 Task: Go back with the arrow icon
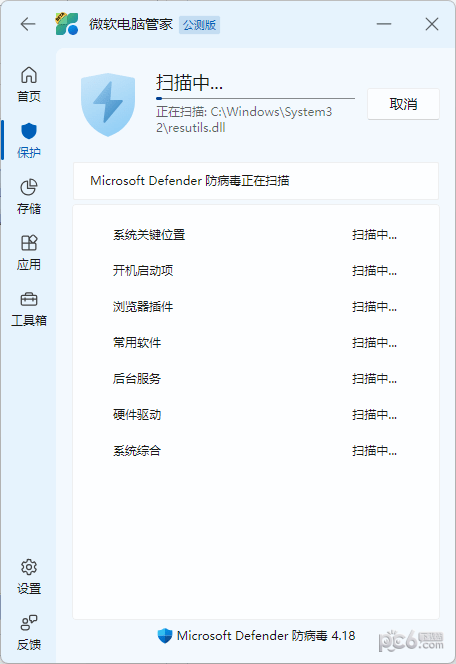28,24
